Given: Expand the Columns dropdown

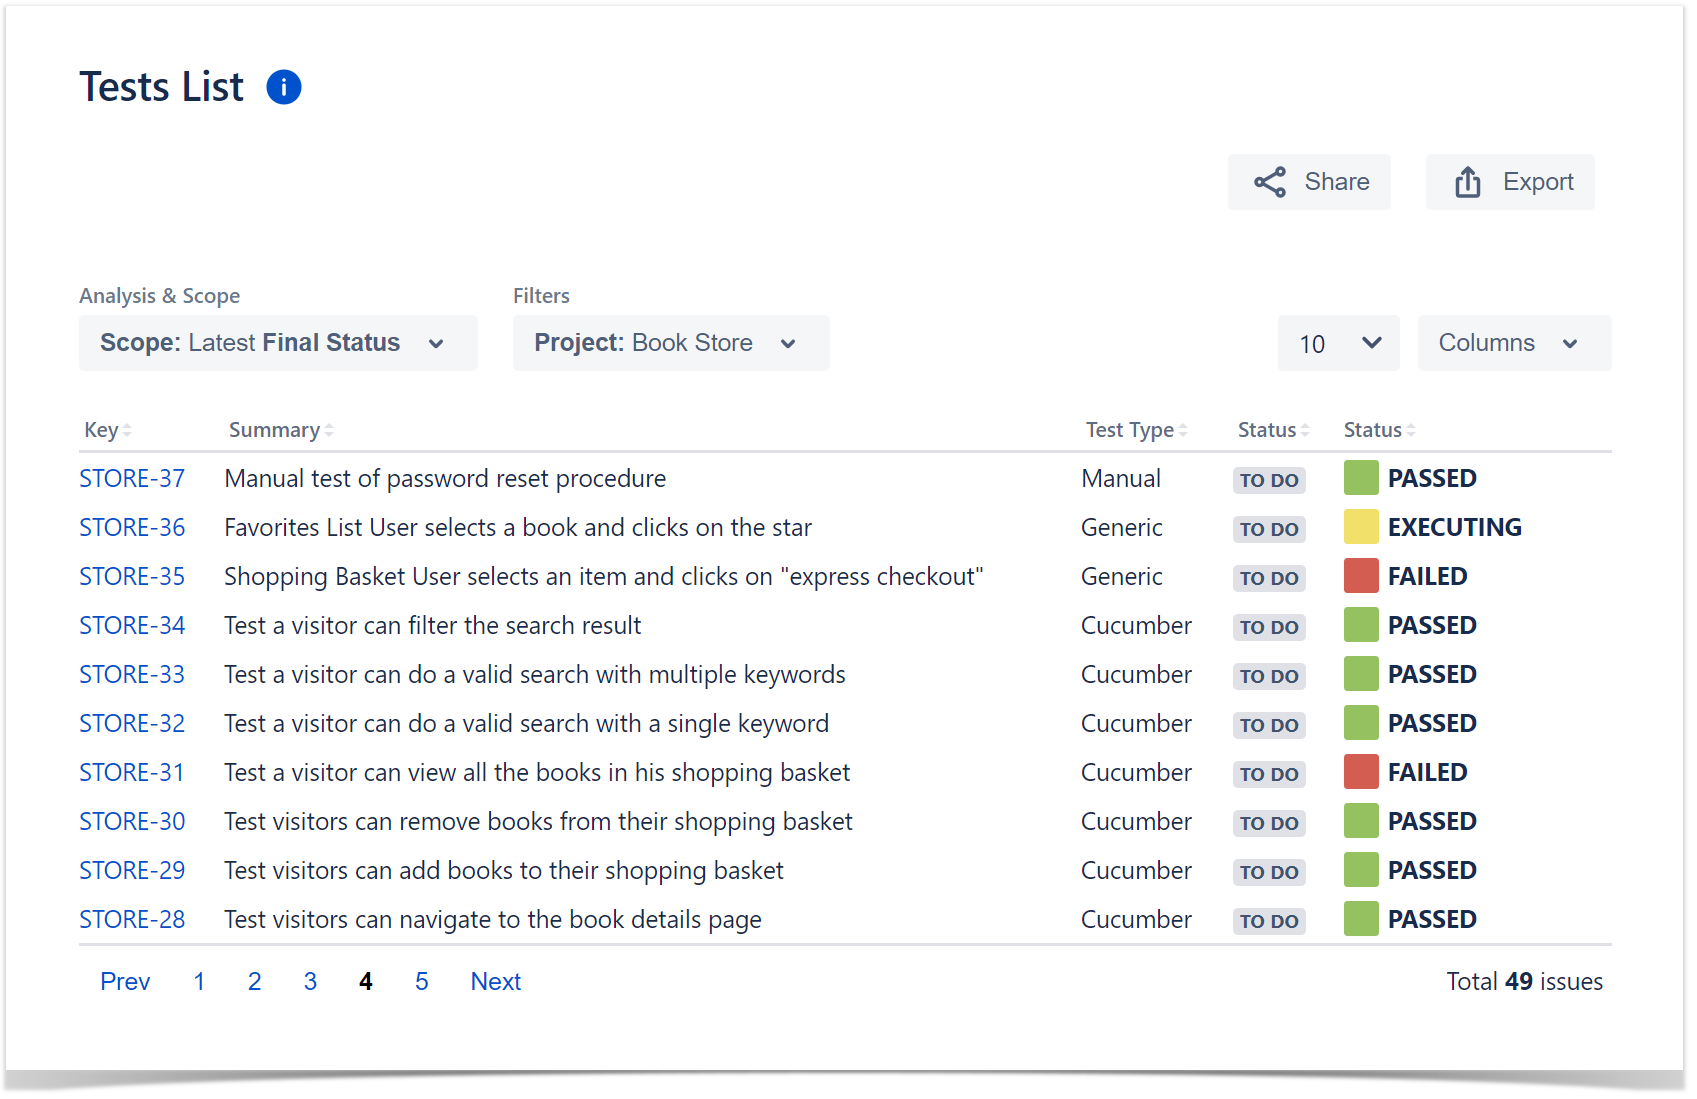Looking at the screenshot, I should [1514, 343].
